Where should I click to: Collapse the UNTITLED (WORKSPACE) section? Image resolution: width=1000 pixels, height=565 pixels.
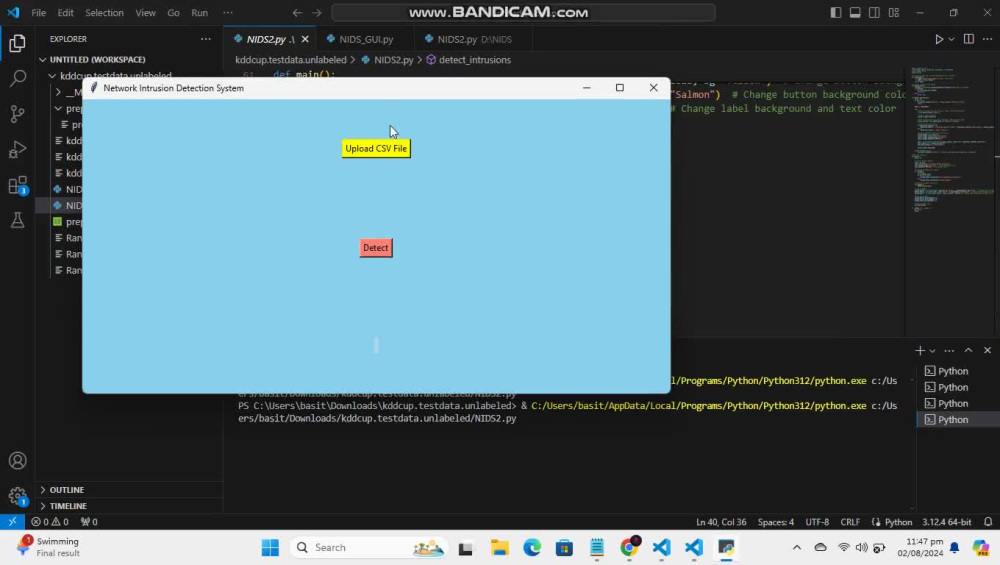tap(129, 59)
